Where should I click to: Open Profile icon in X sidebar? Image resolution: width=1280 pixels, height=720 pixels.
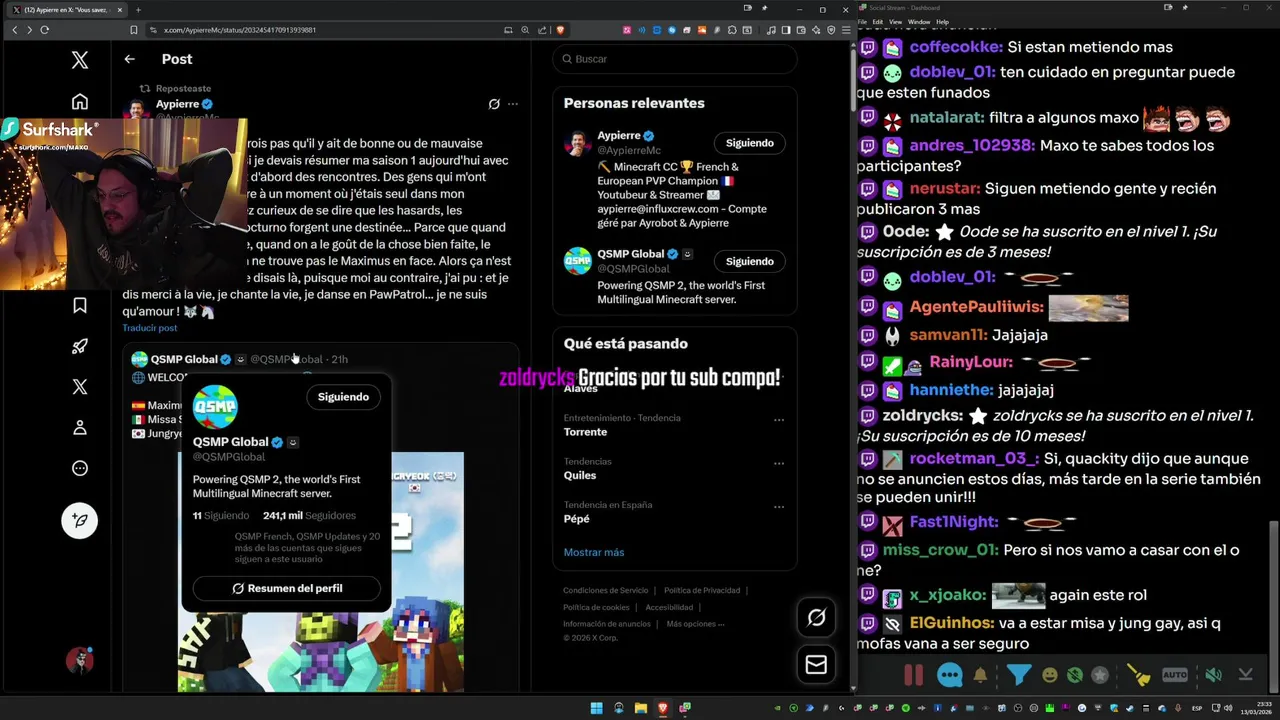[80, 428]
